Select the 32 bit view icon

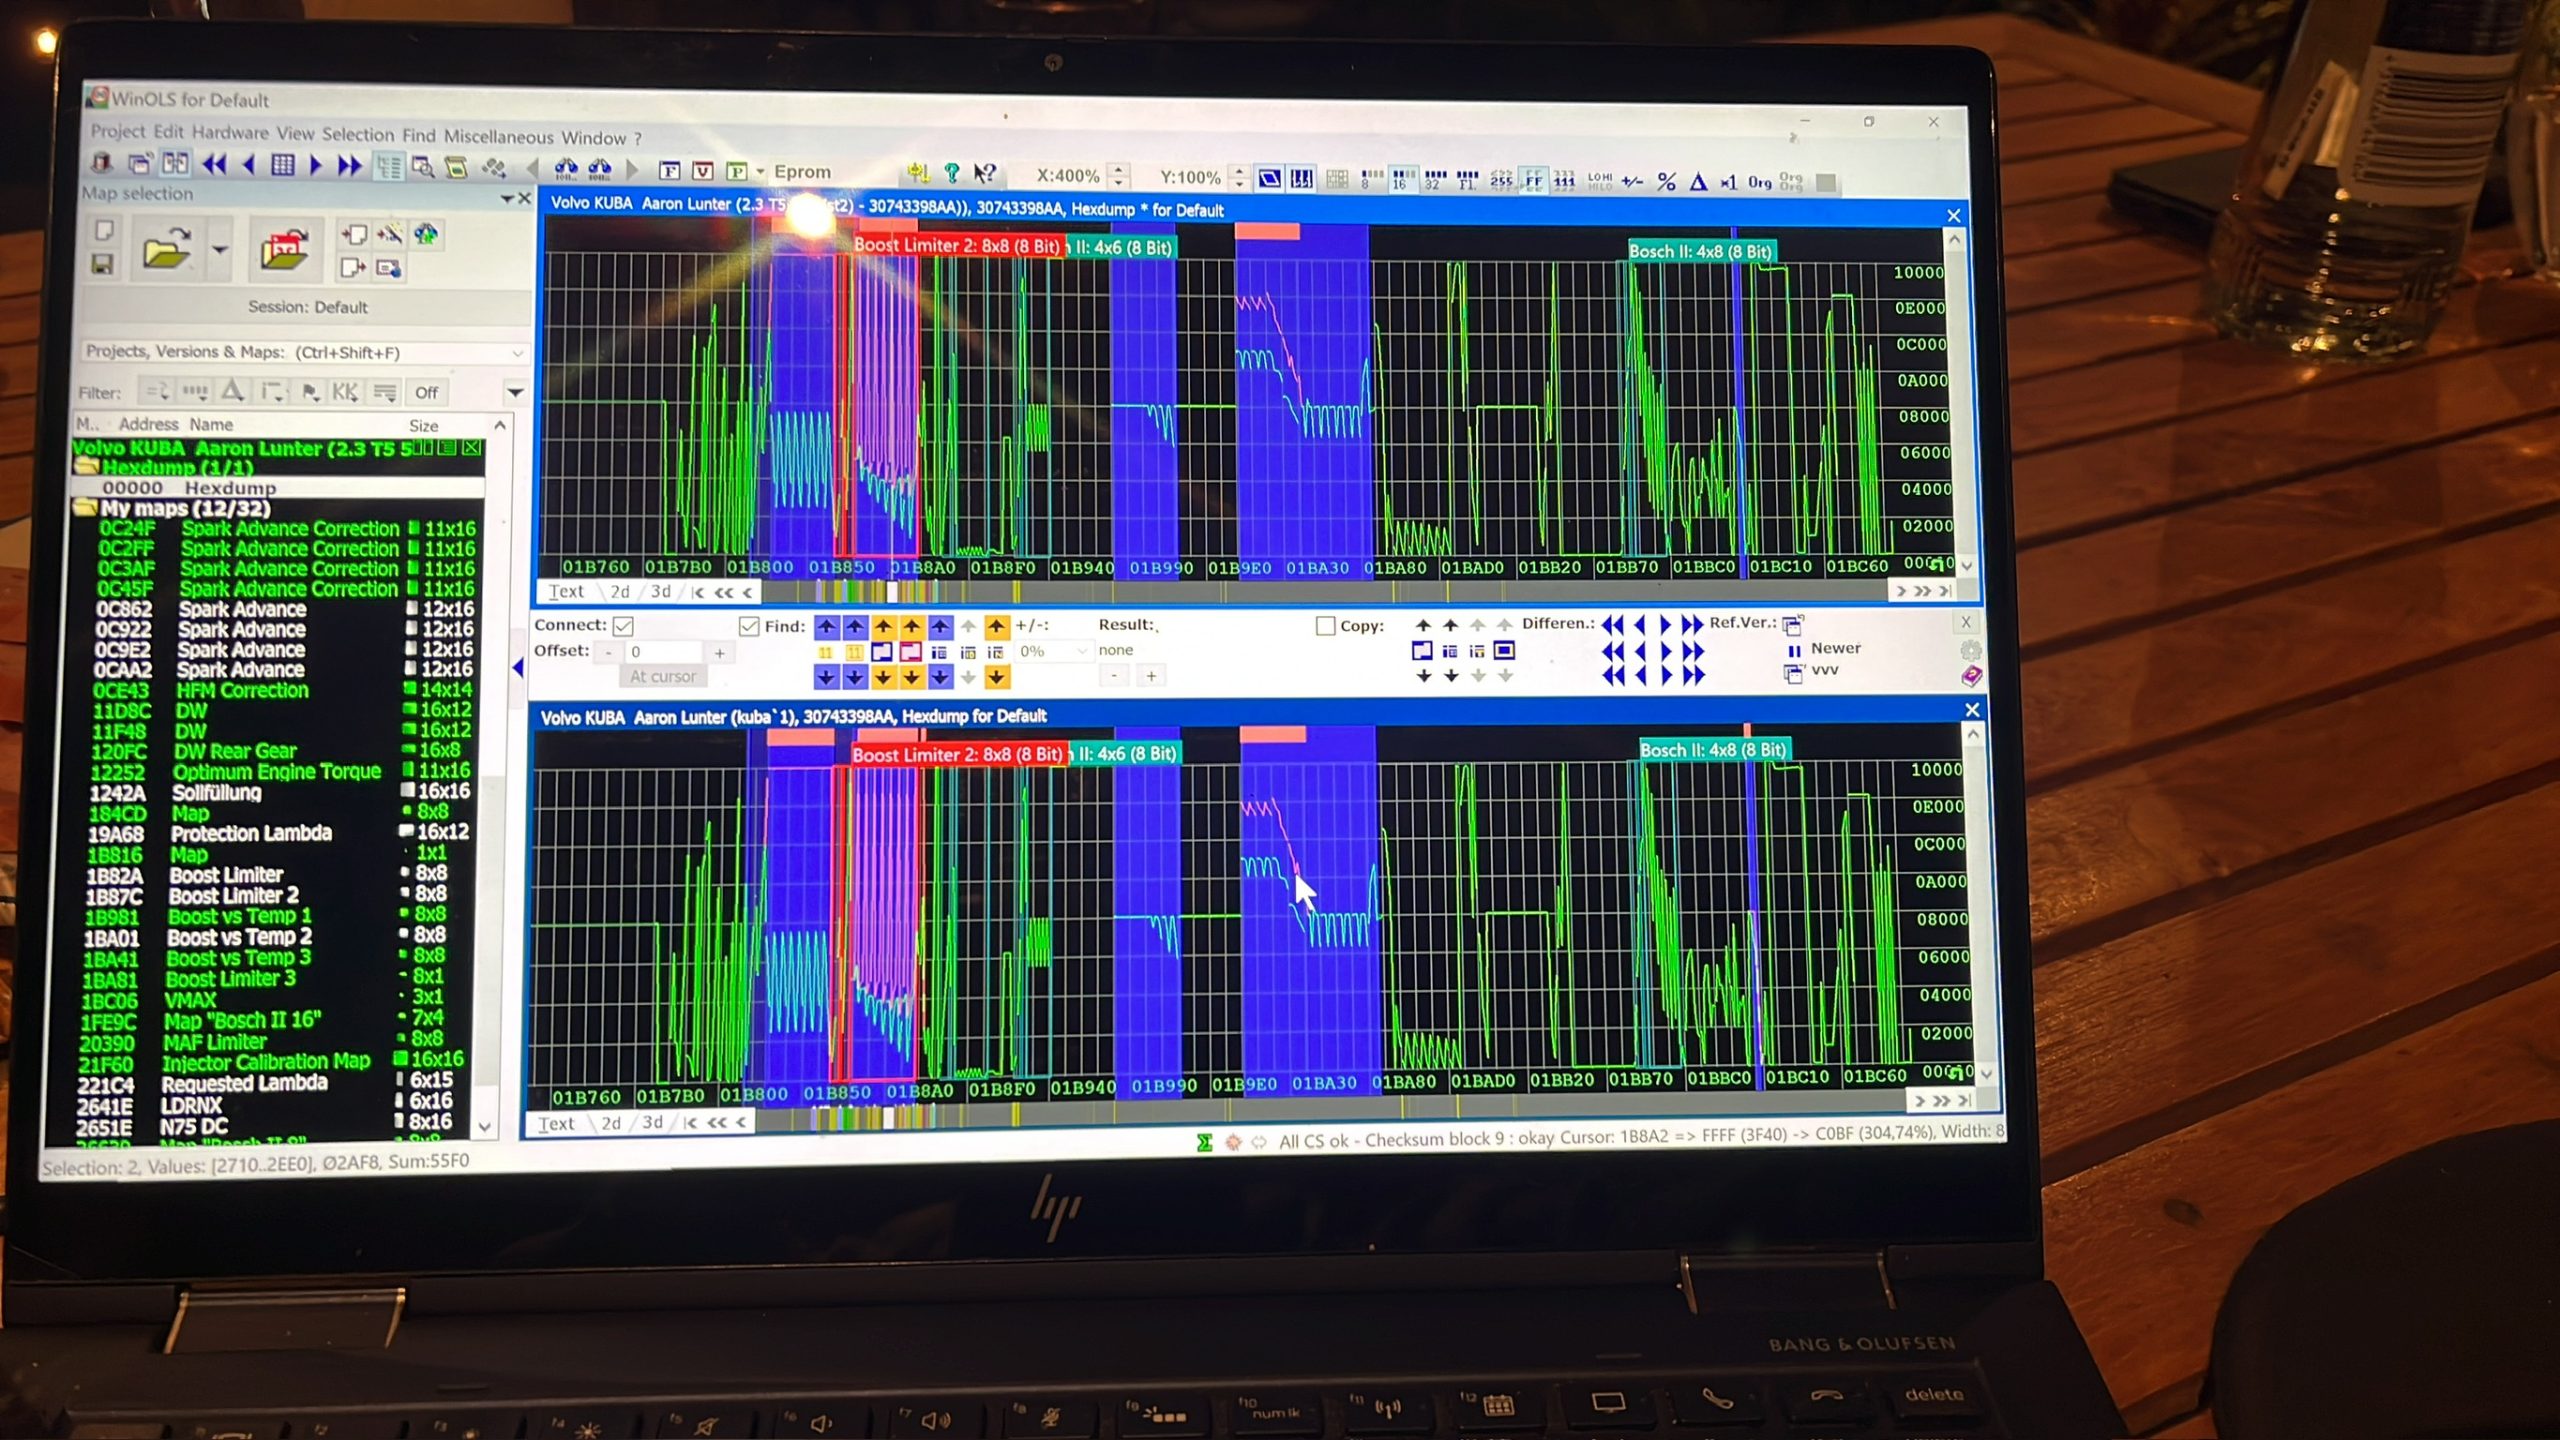(x=1435, y=180)
